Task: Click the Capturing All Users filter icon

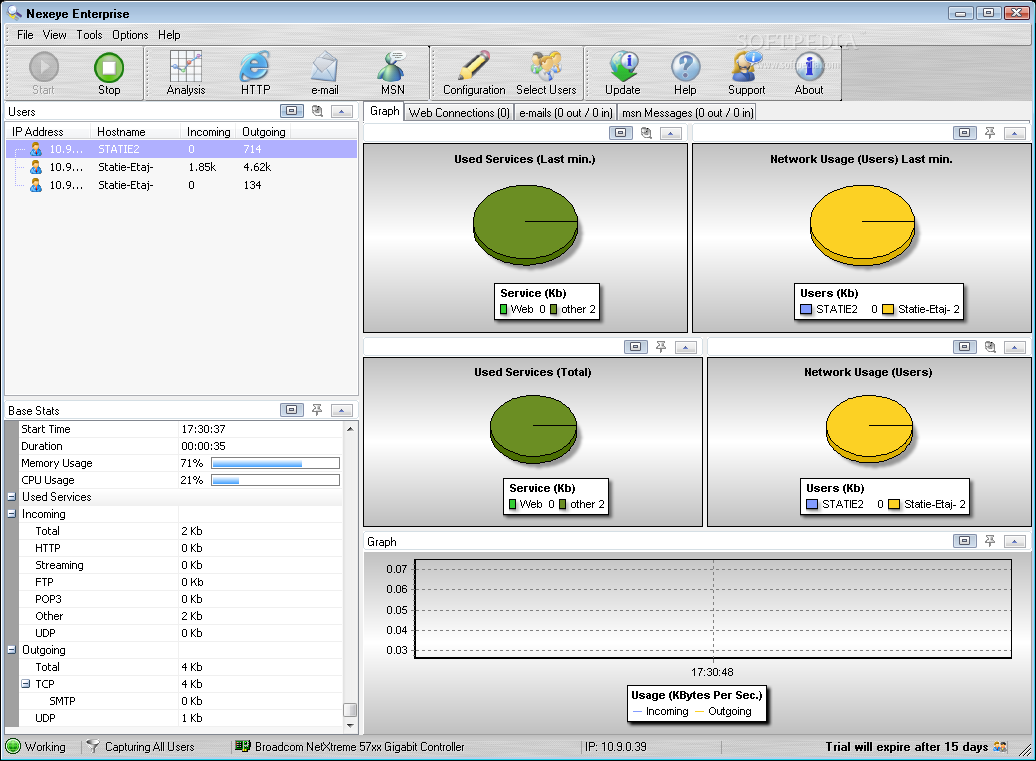Action: (93, 746)
